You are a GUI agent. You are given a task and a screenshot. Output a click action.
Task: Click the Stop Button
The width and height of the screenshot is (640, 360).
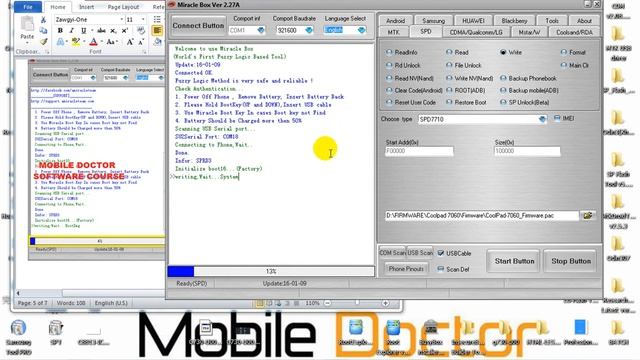[571, 261]
